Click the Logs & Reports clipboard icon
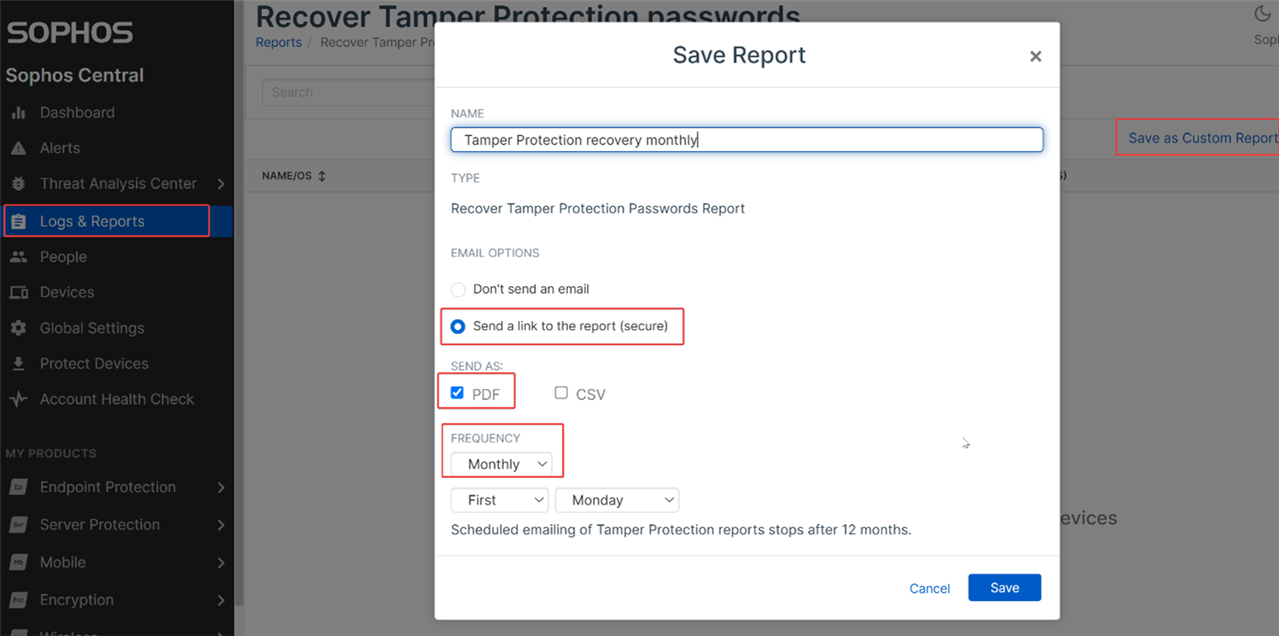1279x636 pixels. click(x=18, y=222)
